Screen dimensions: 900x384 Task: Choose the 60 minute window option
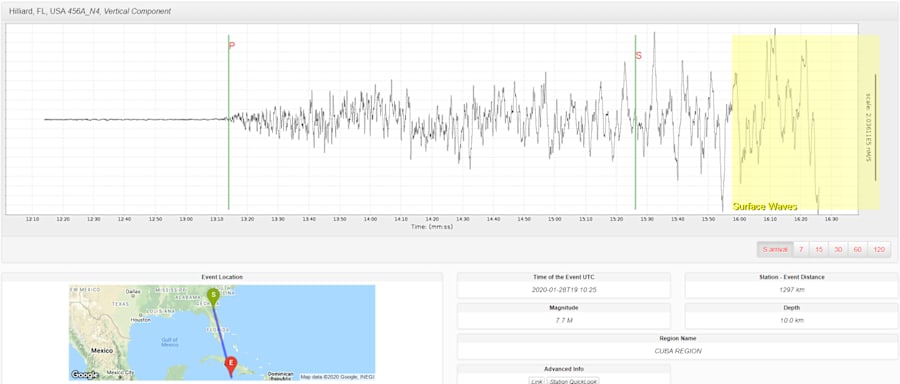coord(858,250)
